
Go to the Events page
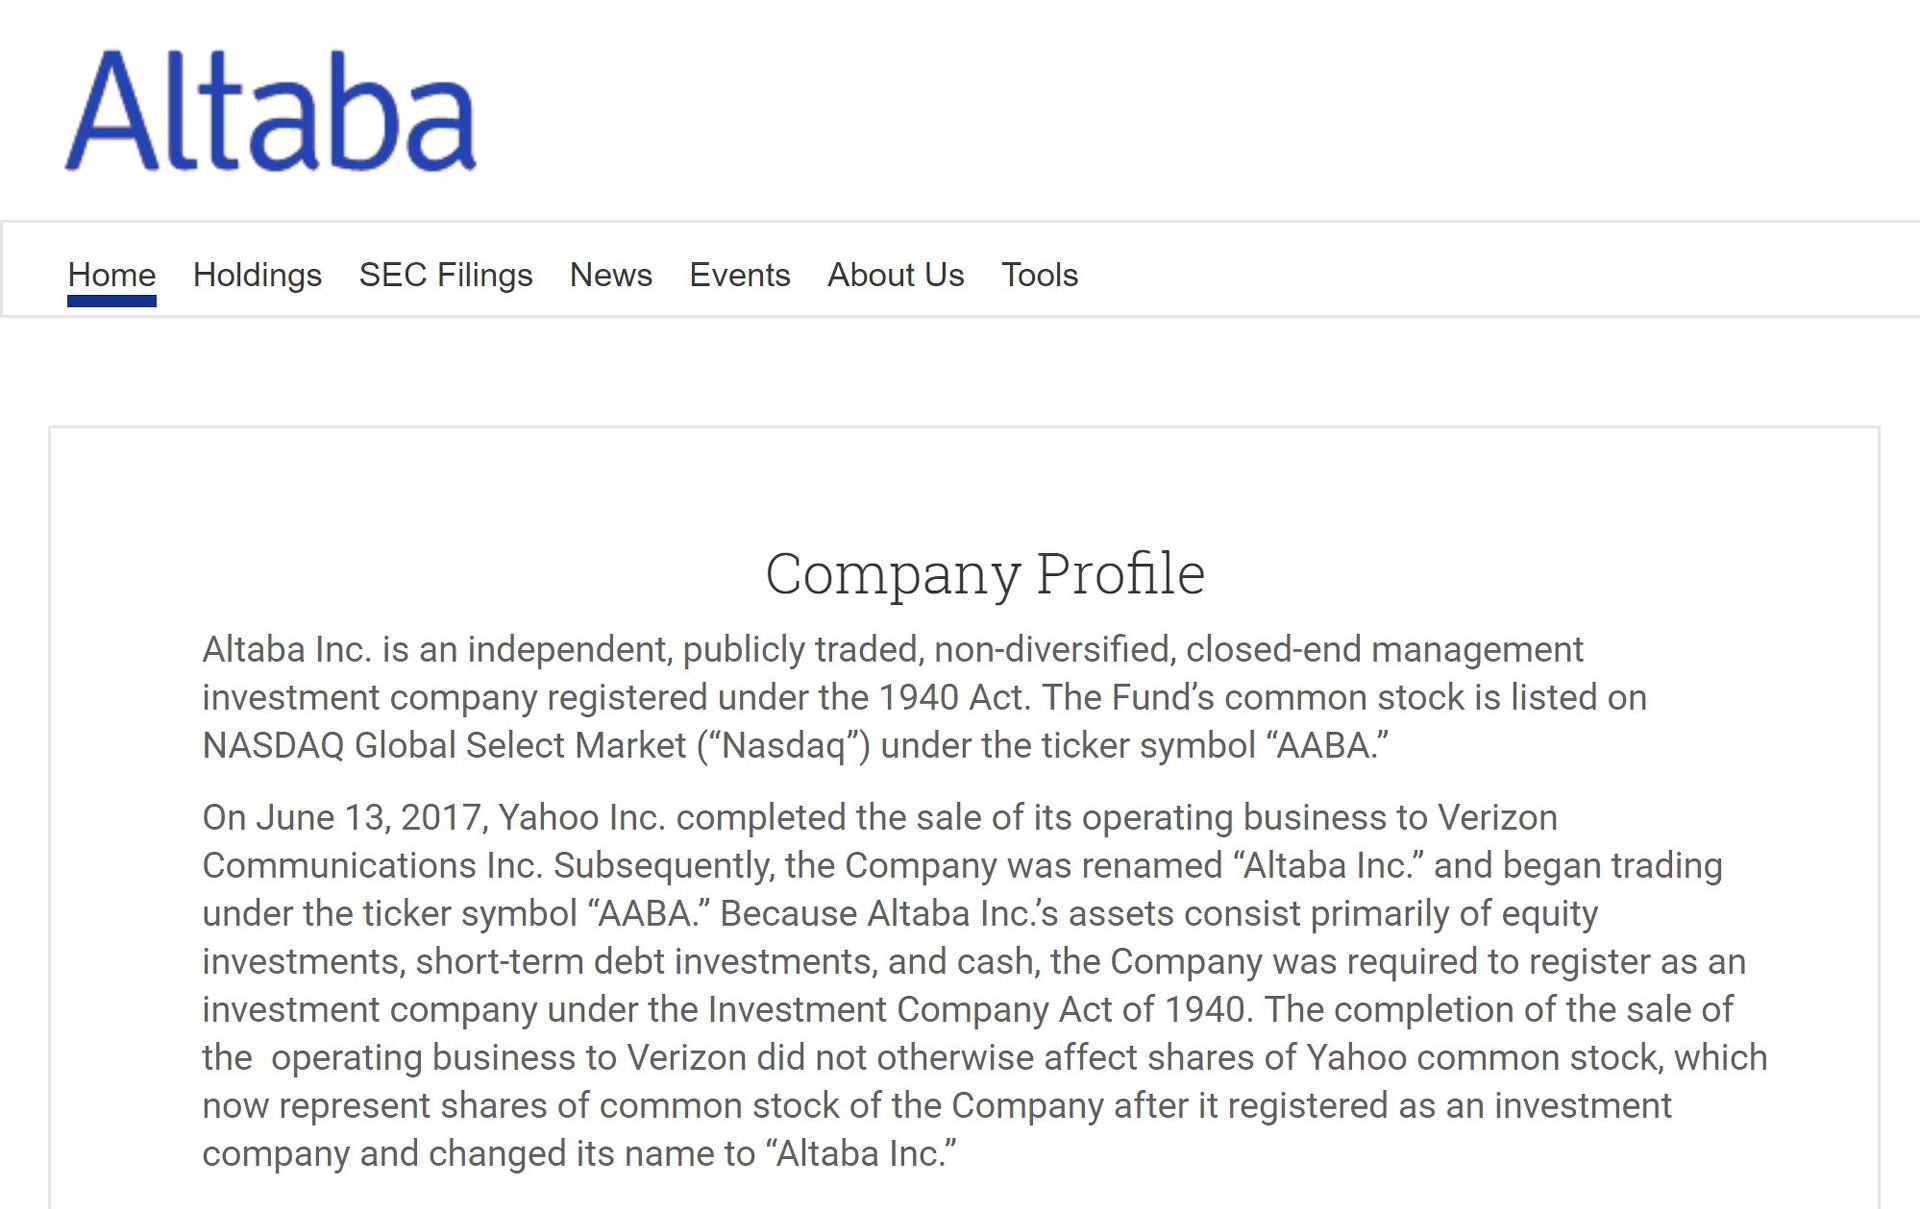[x=739, y=275]
